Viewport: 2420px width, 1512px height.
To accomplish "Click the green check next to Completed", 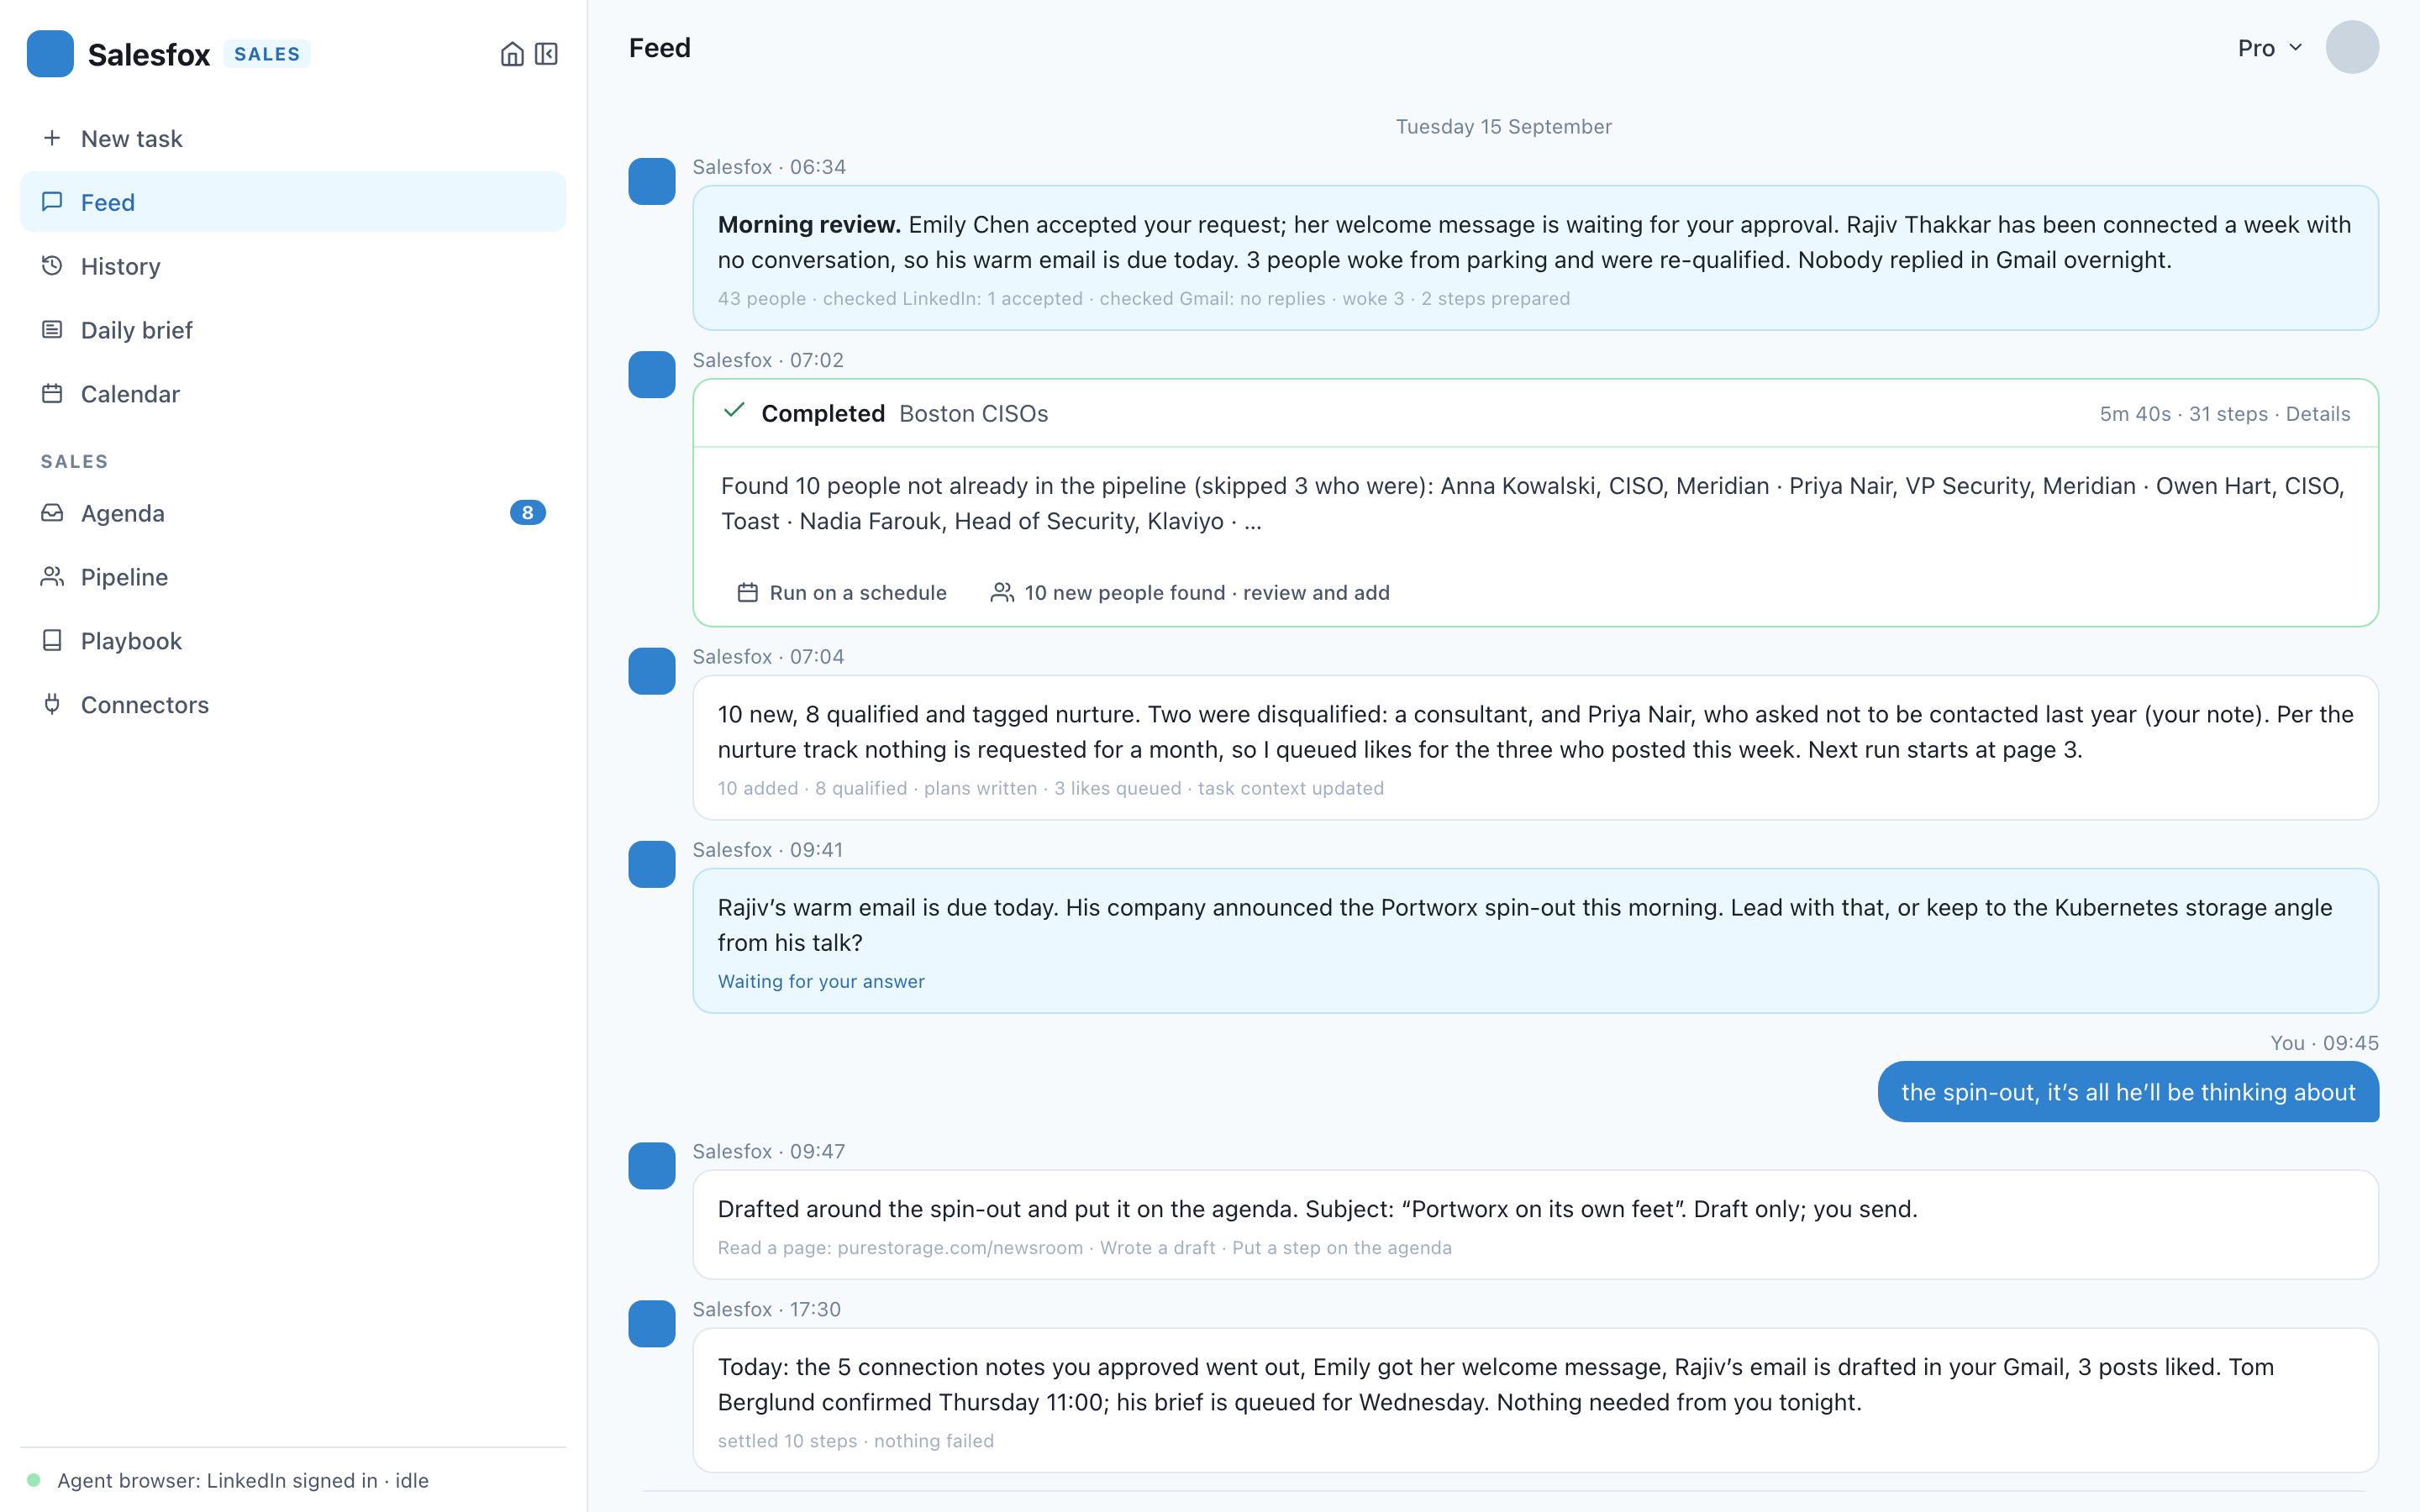I will 734,411.
